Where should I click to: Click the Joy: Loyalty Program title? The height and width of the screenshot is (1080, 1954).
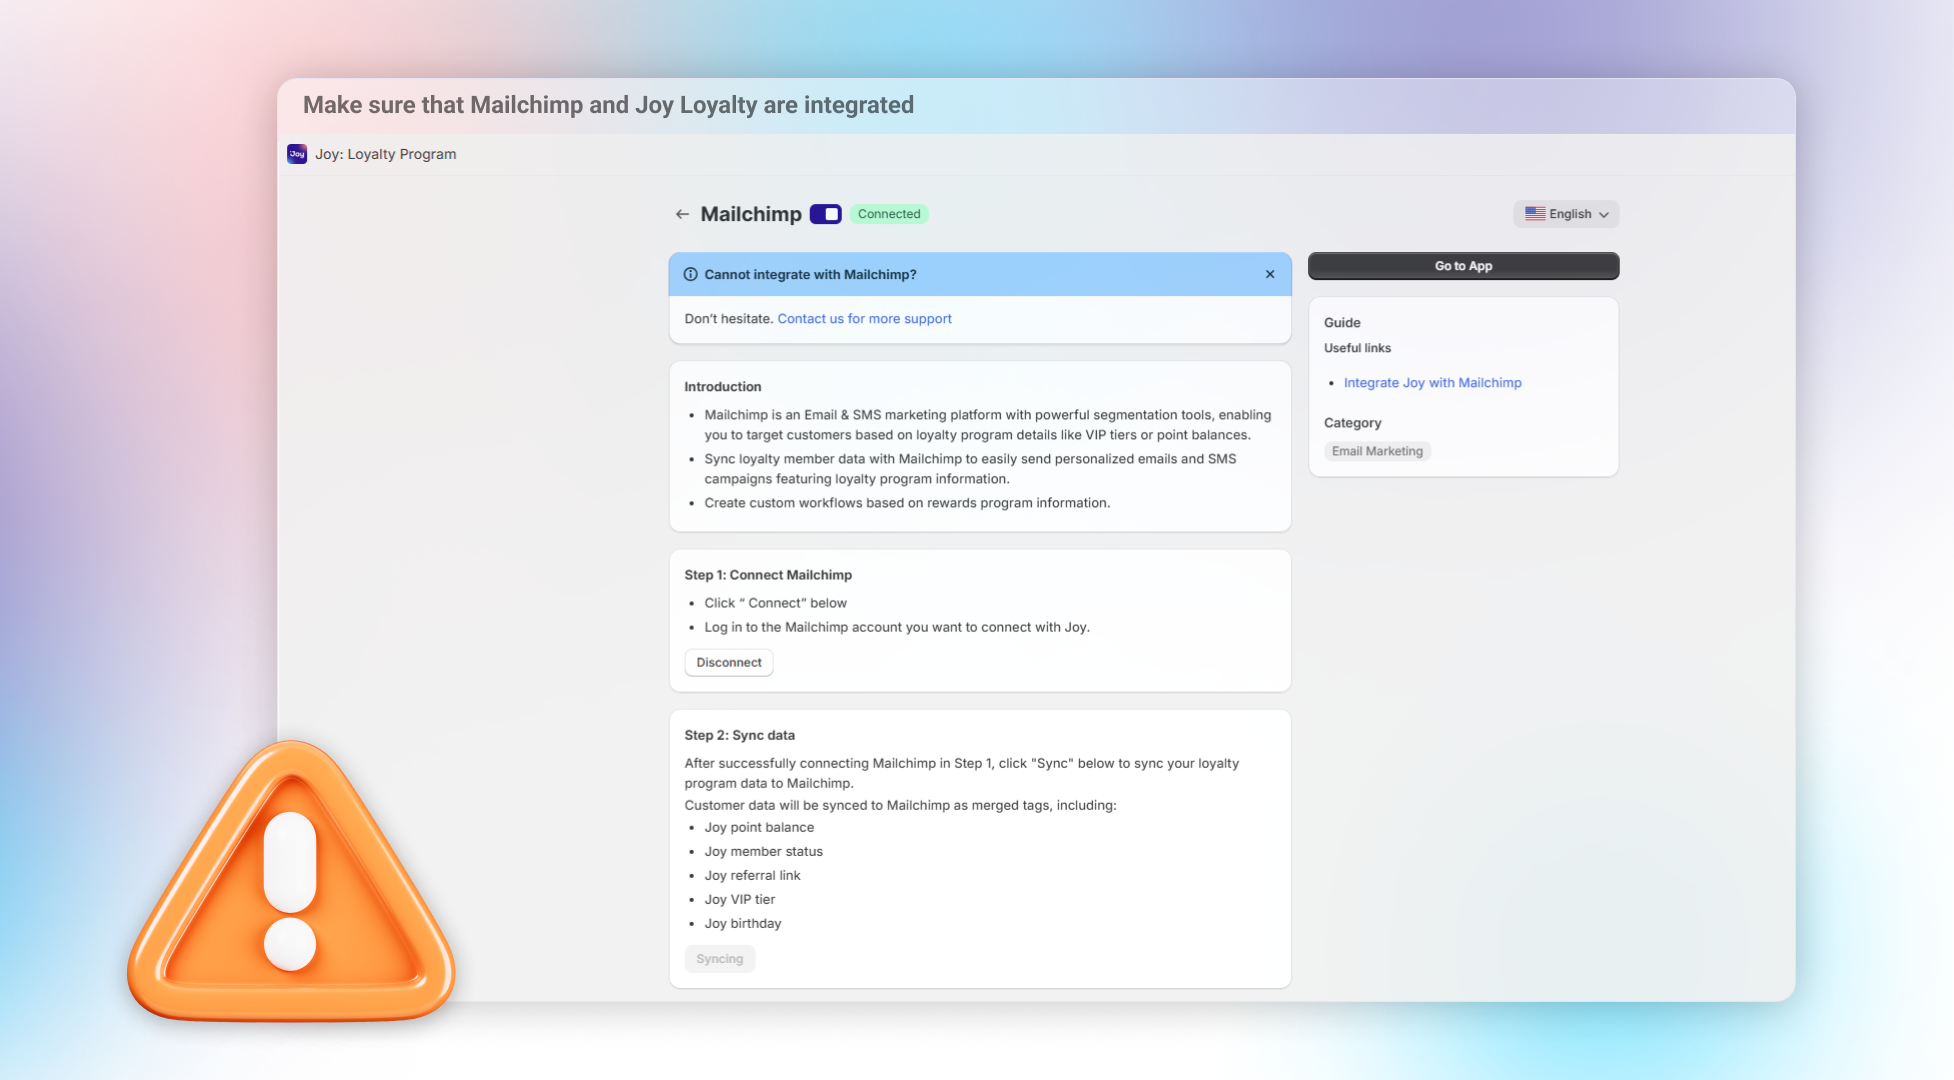(x=385, y=154)
